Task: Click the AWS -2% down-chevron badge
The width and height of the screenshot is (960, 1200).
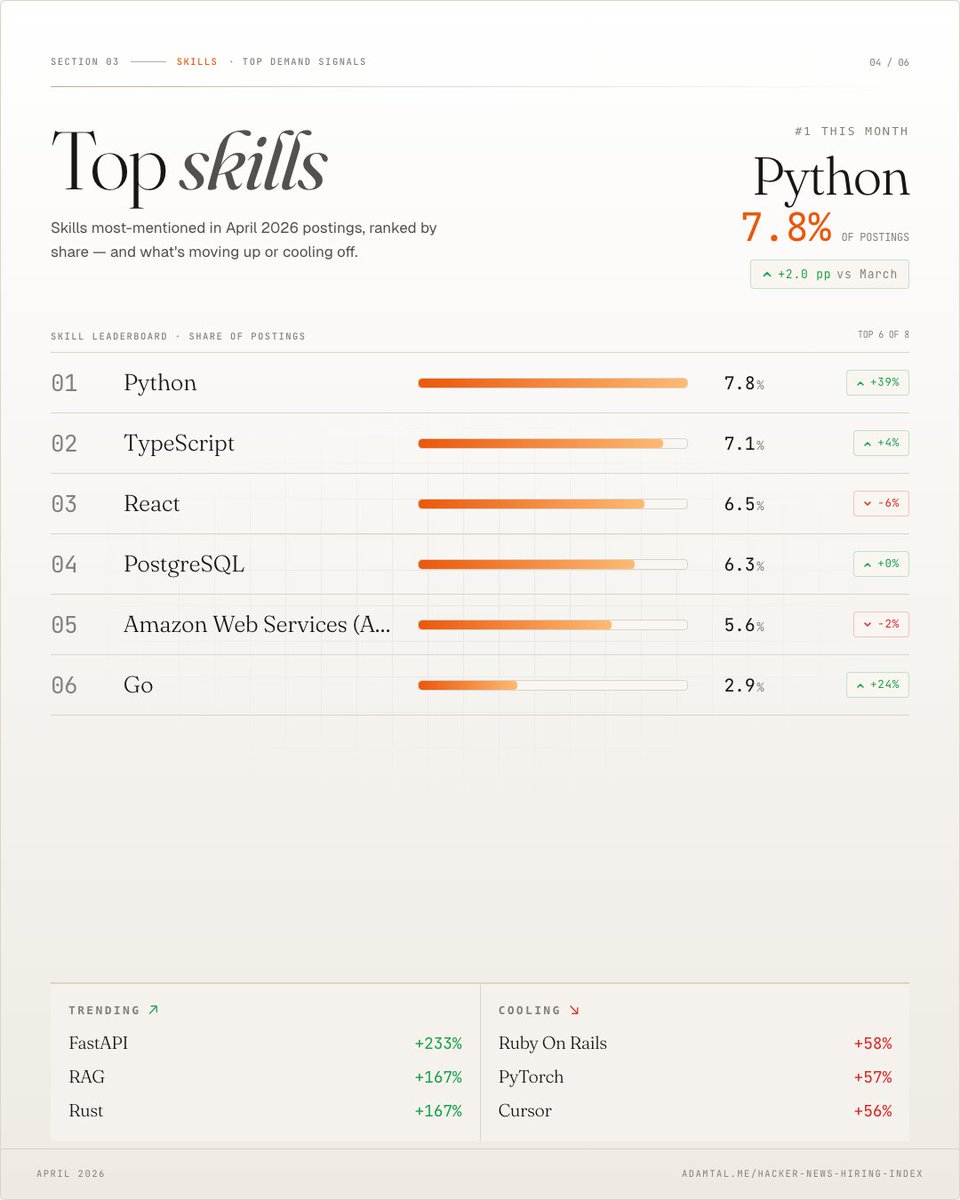Action: [881, 624]
